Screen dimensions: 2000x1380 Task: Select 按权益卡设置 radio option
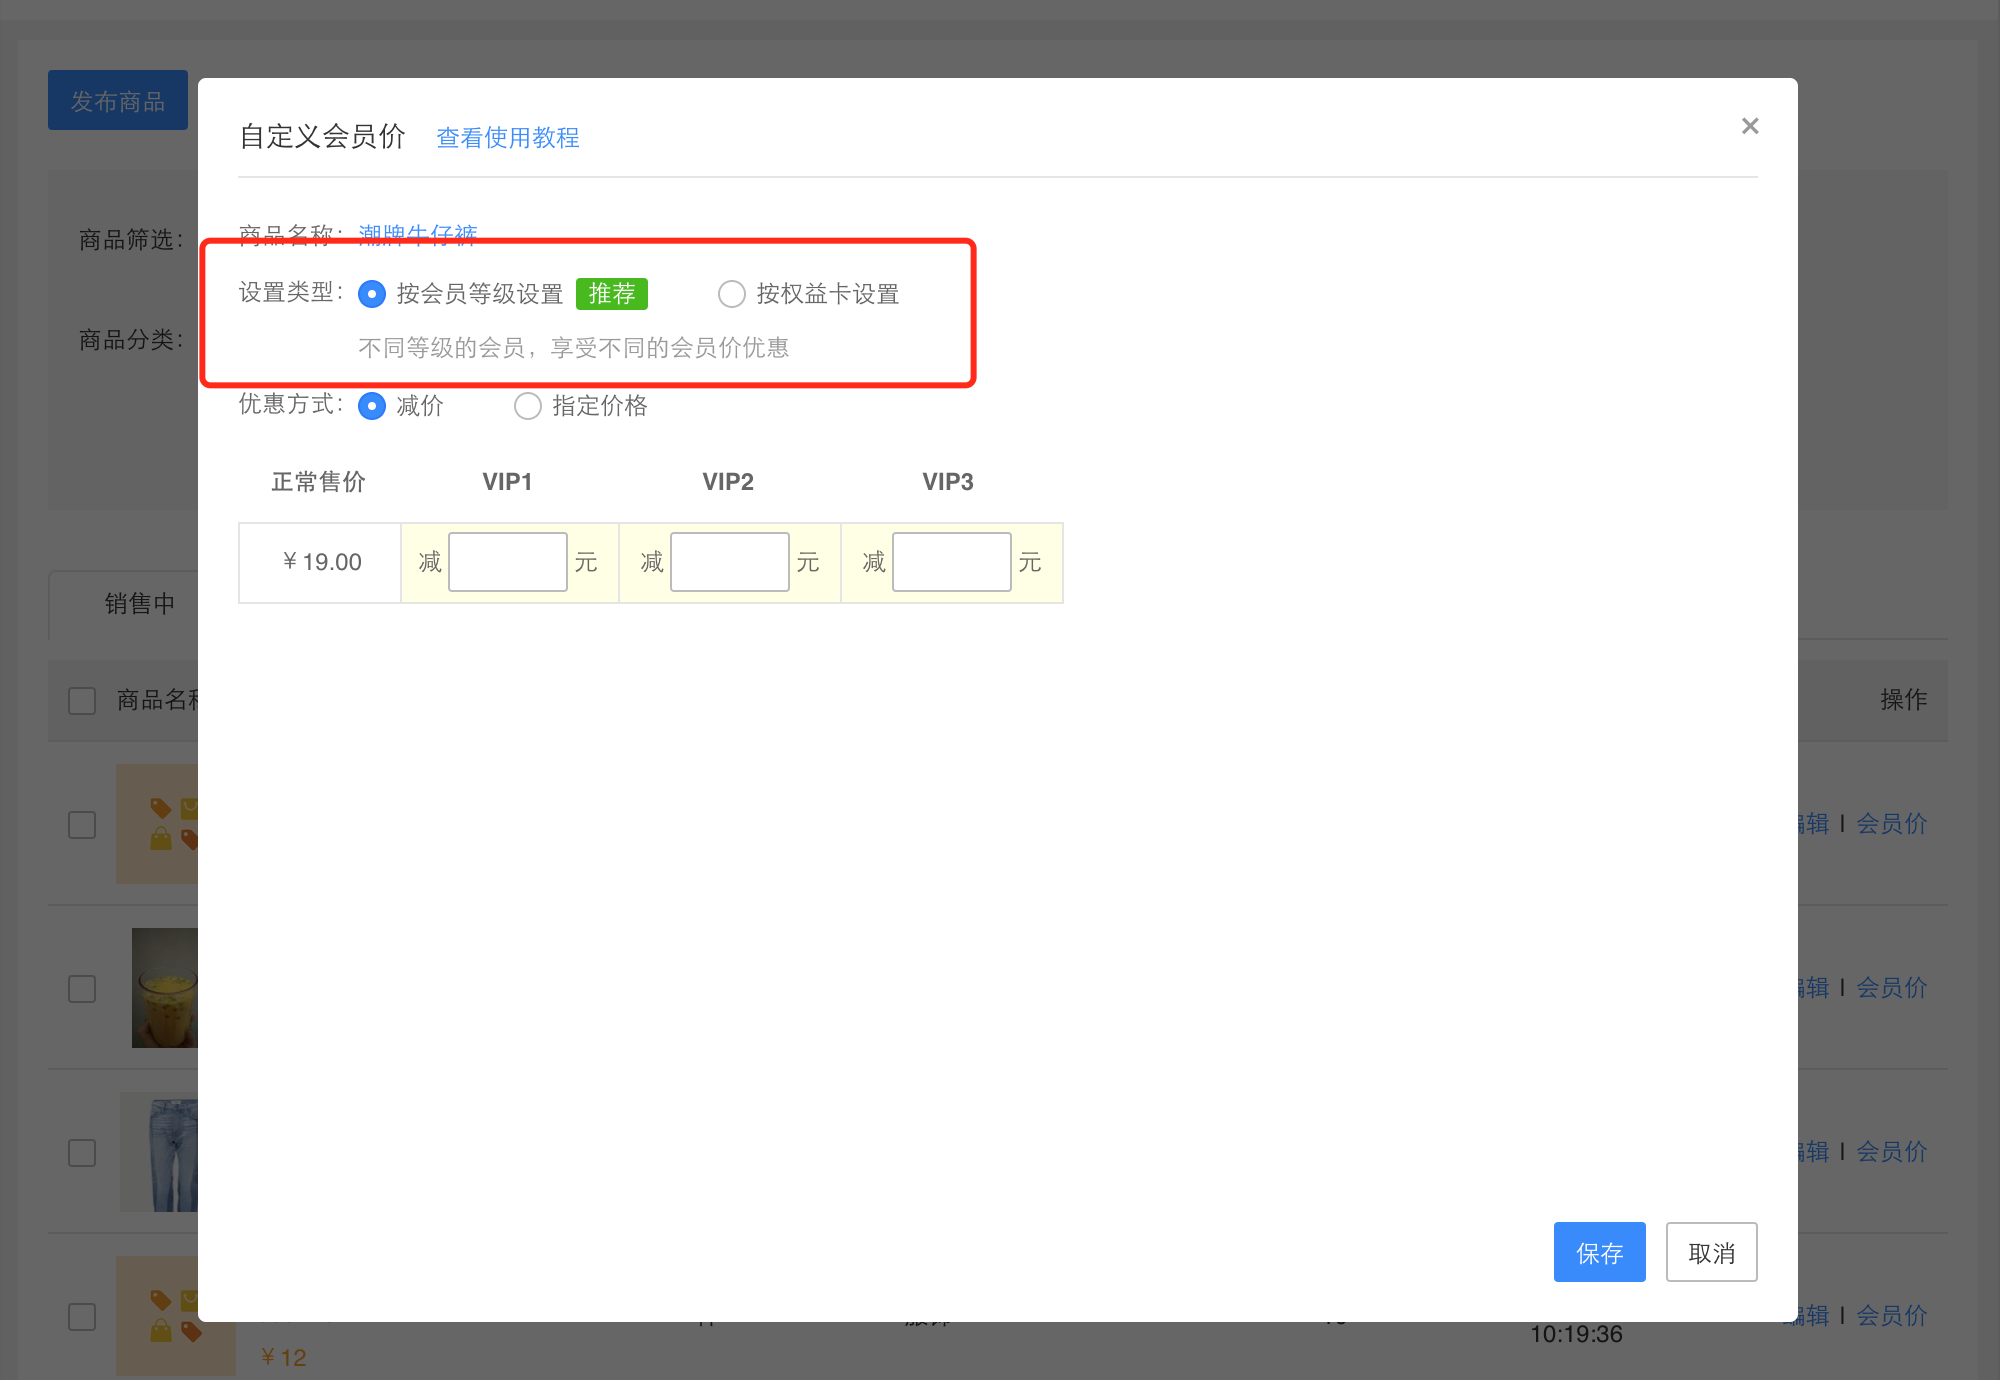(732, 294)
